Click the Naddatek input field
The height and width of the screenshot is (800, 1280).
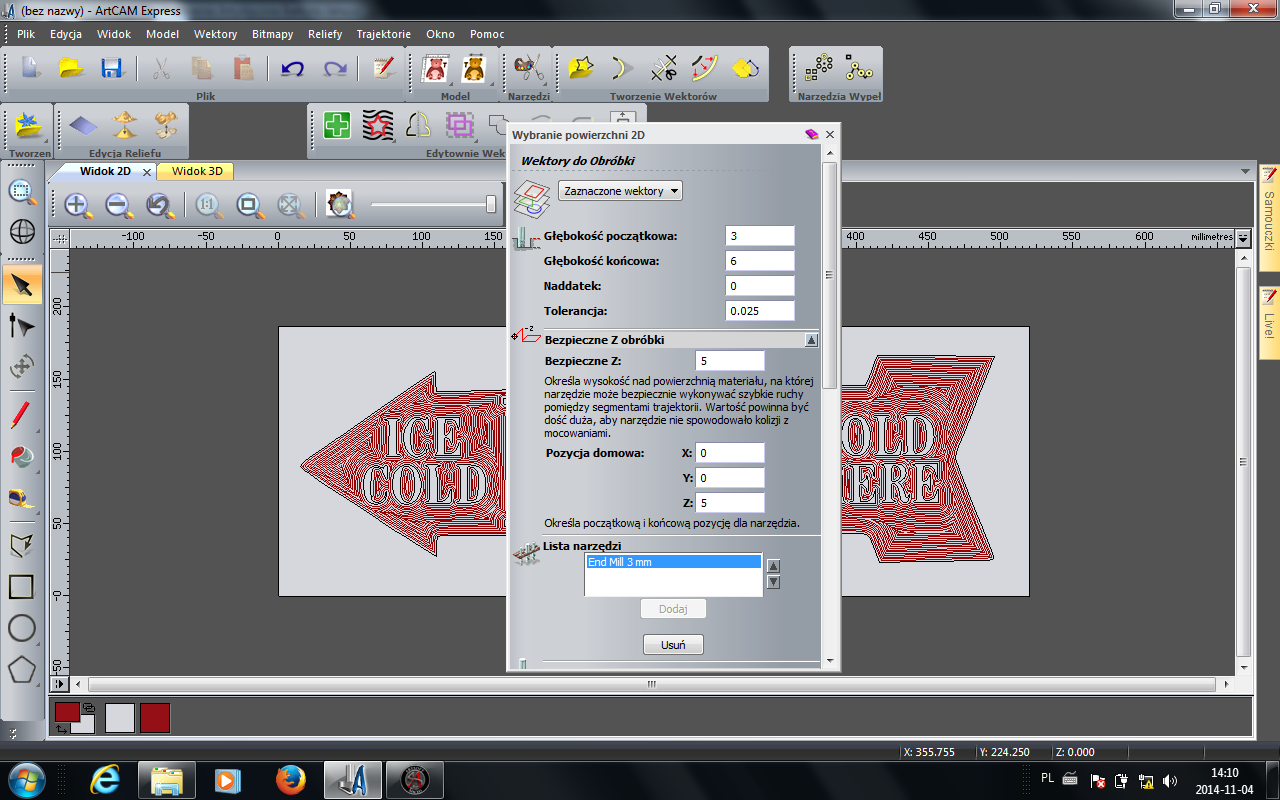pyautogui.click(x=760, y=286)
